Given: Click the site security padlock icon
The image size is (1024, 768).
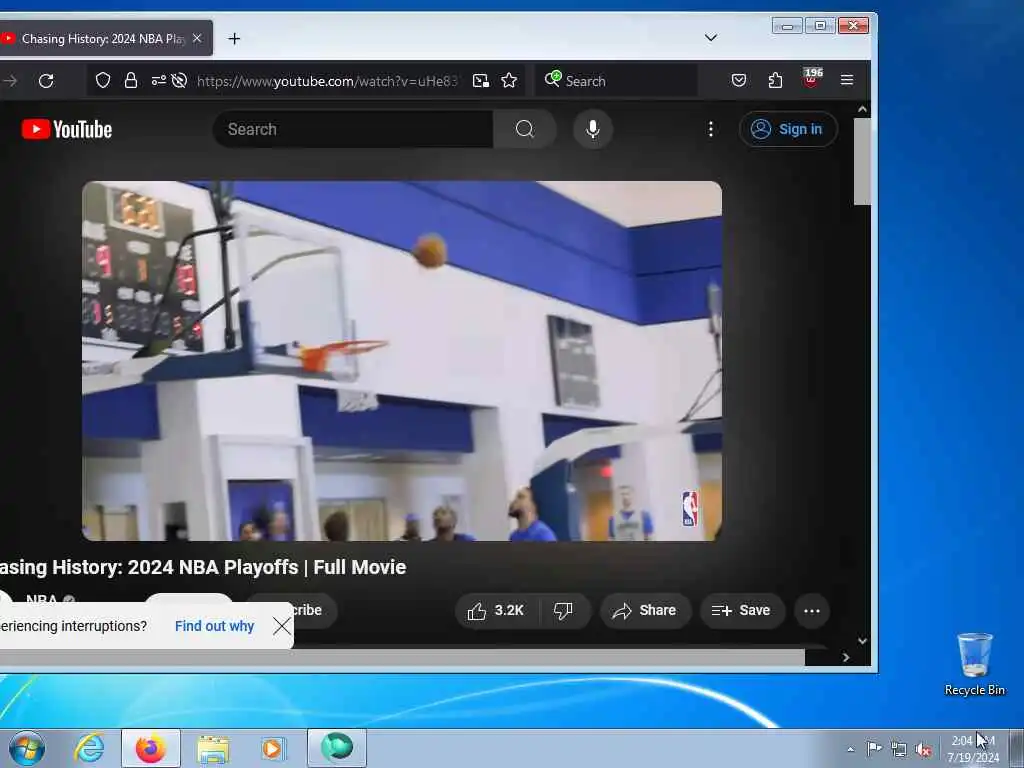Looking at the screenshot, I should [131, 80].
